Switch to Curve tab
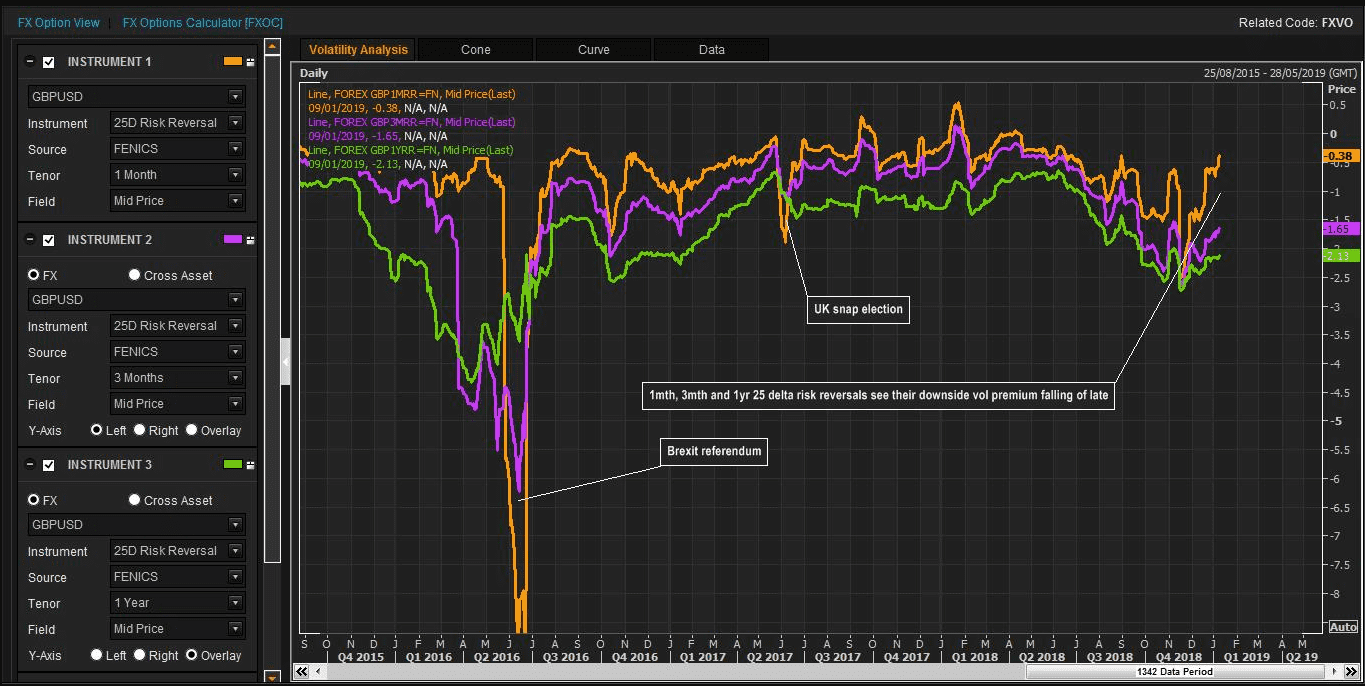1365x686 pixels. point(594,50)
